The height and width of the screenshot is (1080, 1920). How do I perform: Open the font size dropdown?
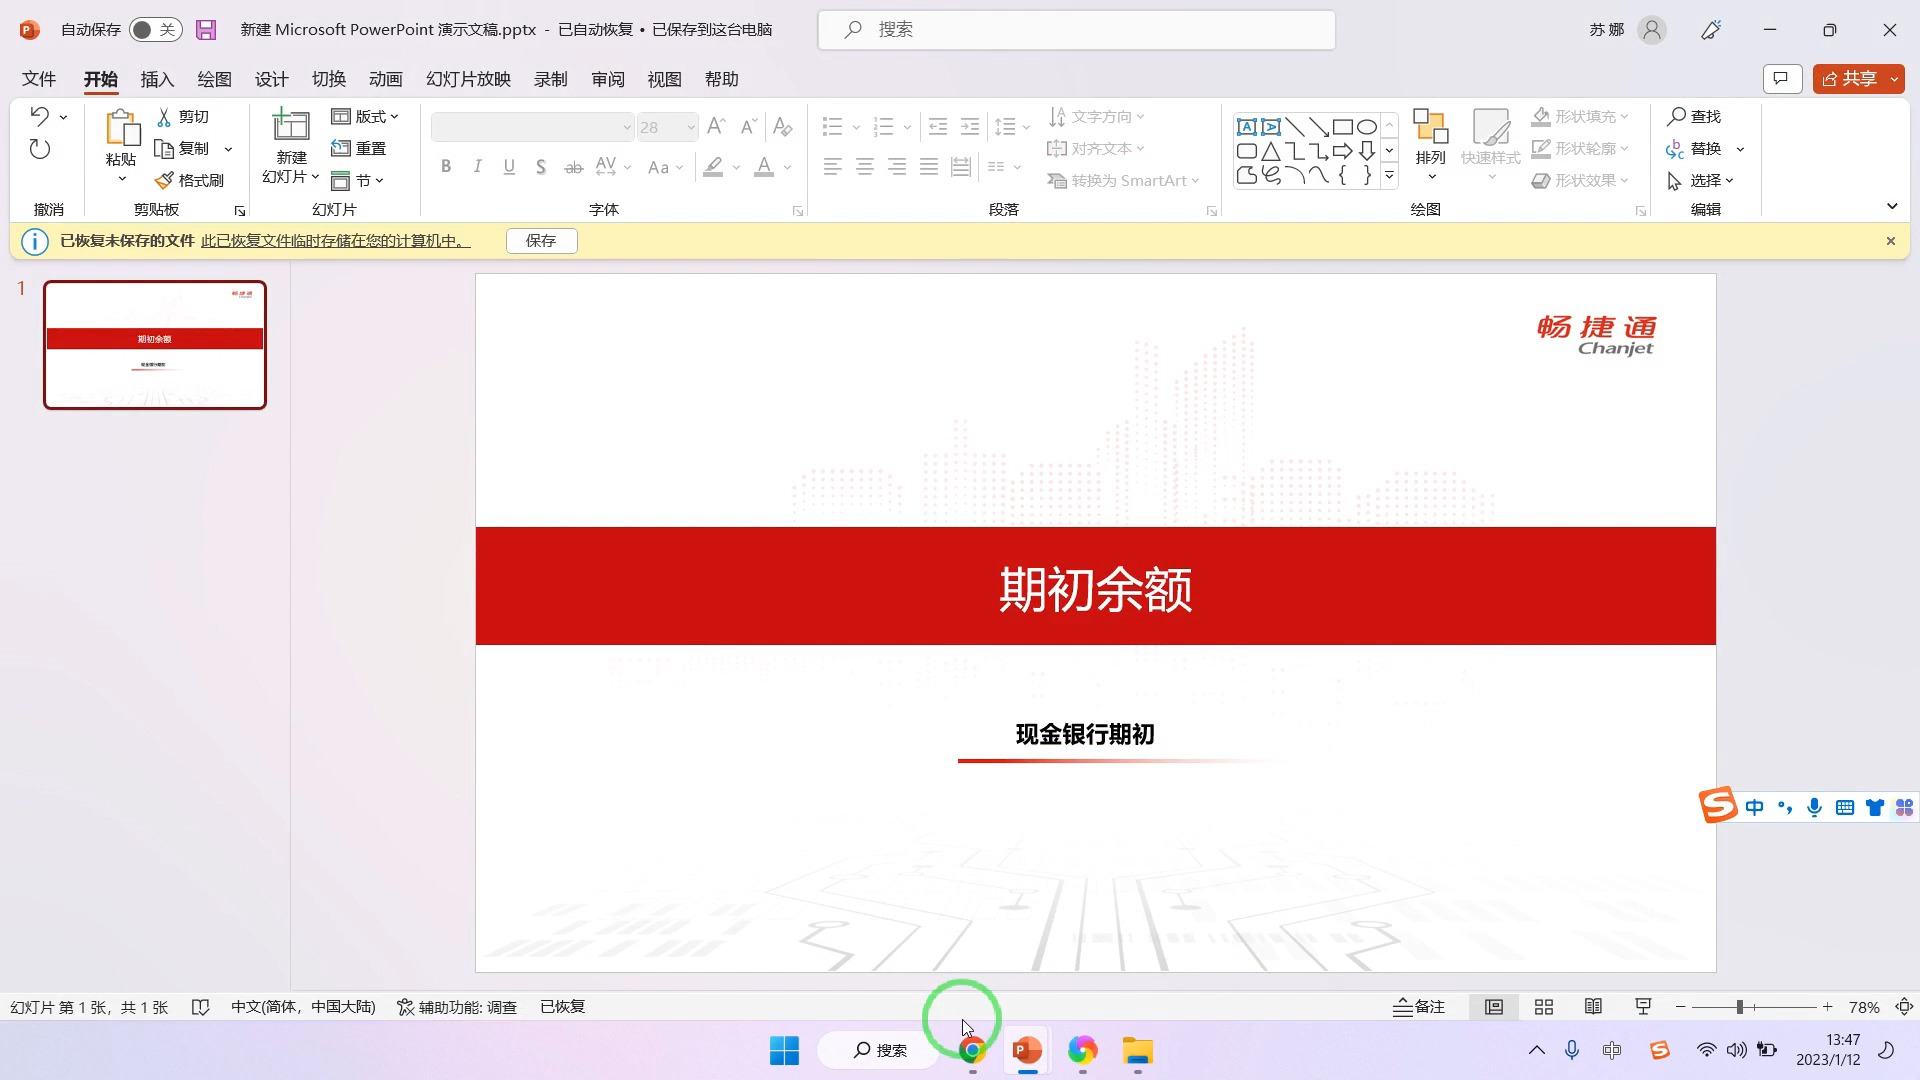click(x=692, y=127)
